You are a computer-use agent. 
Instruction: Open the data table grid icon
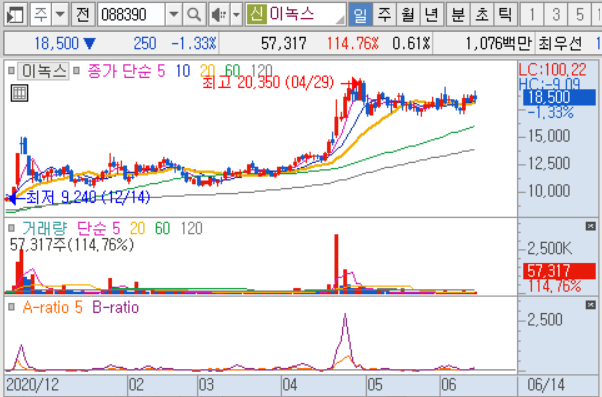point(19,93)
